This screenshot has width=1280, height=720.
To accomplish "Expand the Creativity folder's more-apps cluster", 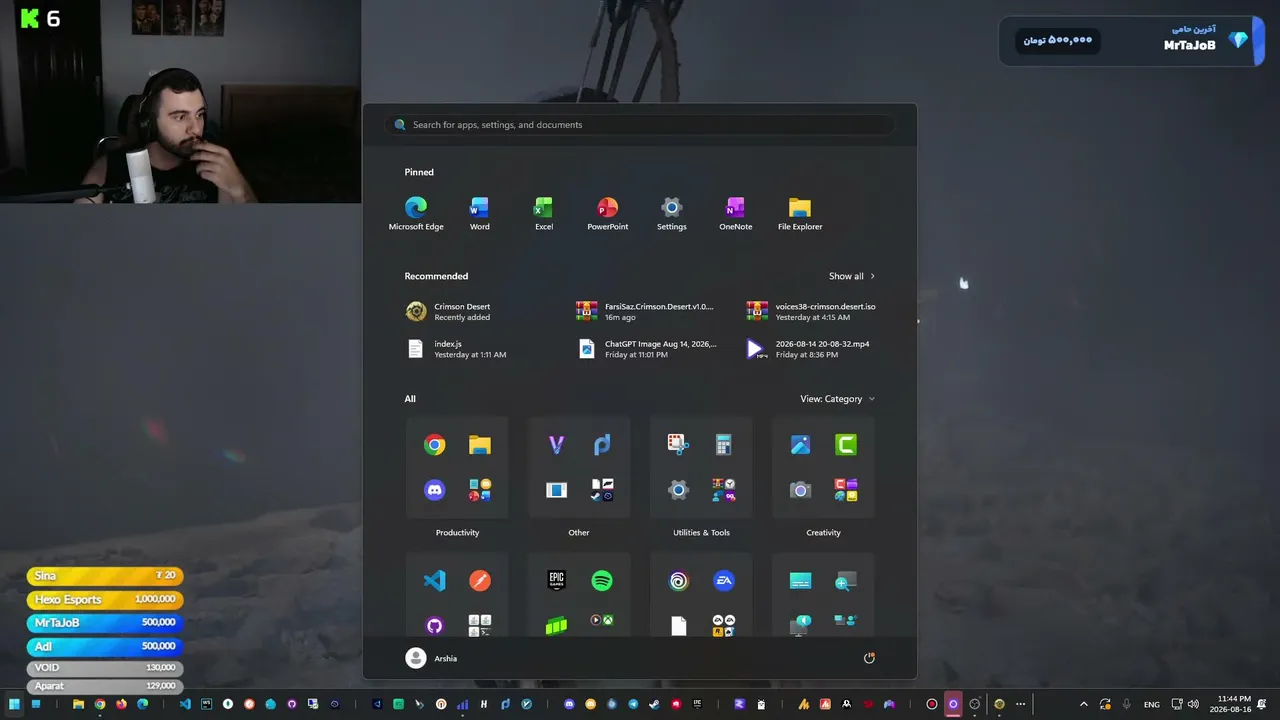I will [x=846, y=490].
